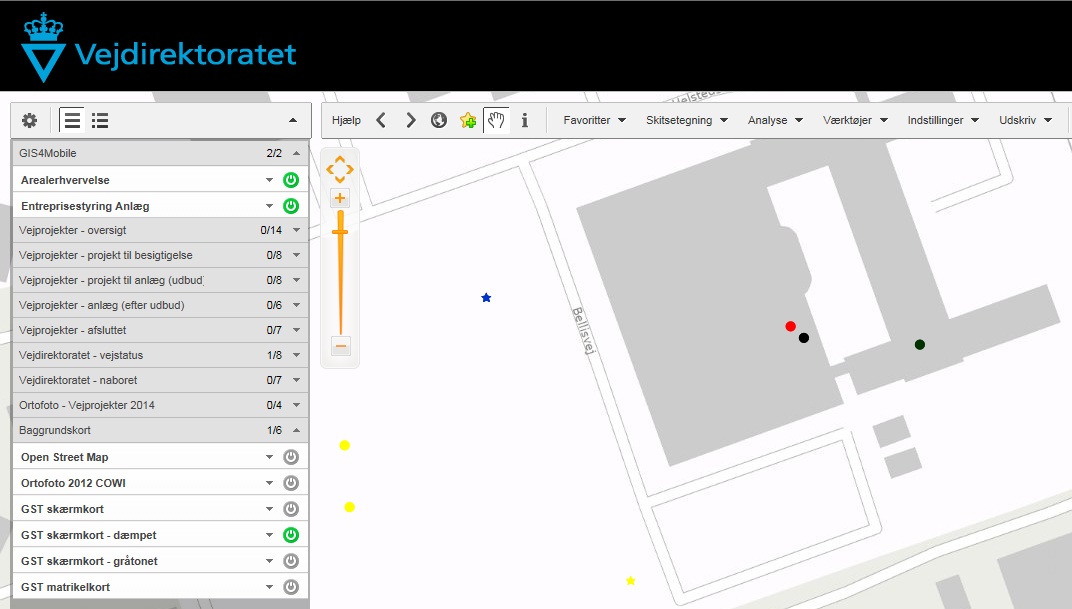Expand Vejprojekter - projekt til besigtigelse group

click(x=296, y=255)
